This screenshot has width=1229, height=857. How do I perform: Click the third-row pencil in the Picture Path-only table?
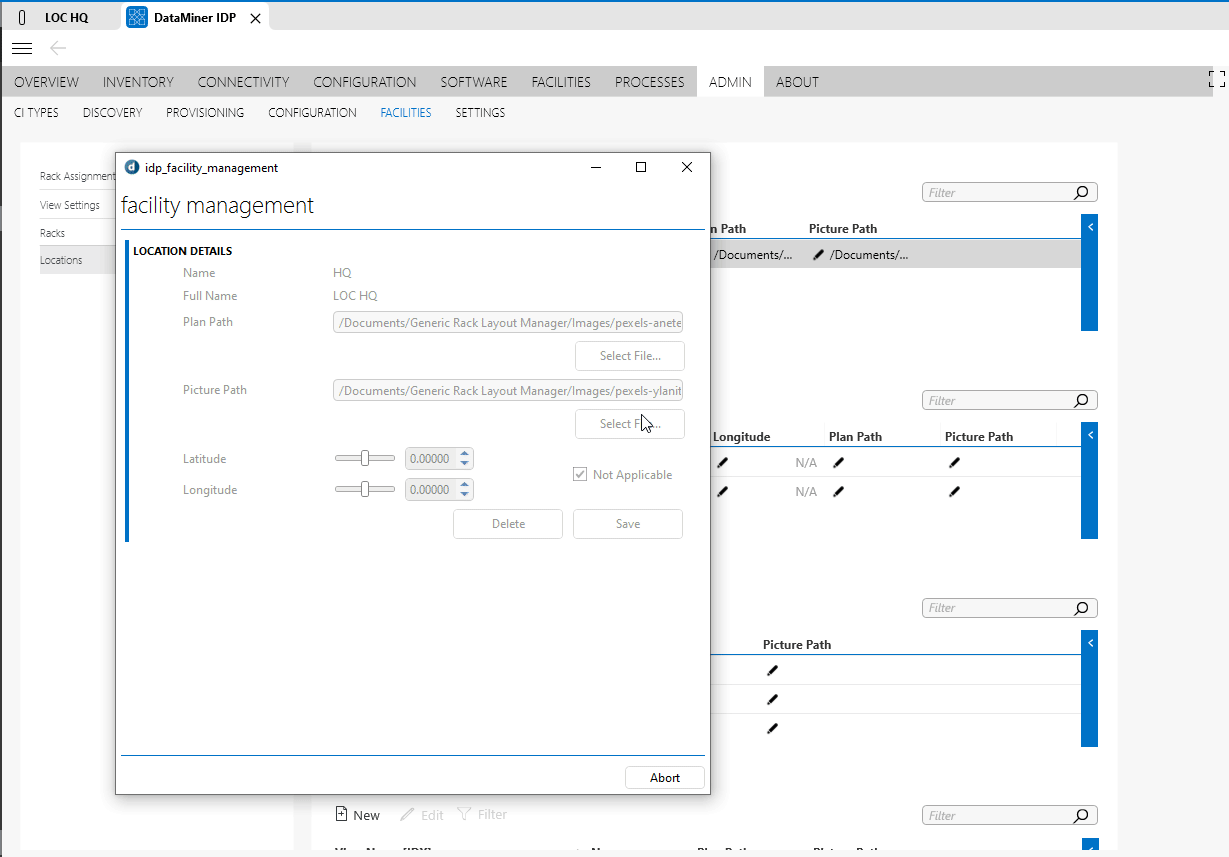(772, 729)
